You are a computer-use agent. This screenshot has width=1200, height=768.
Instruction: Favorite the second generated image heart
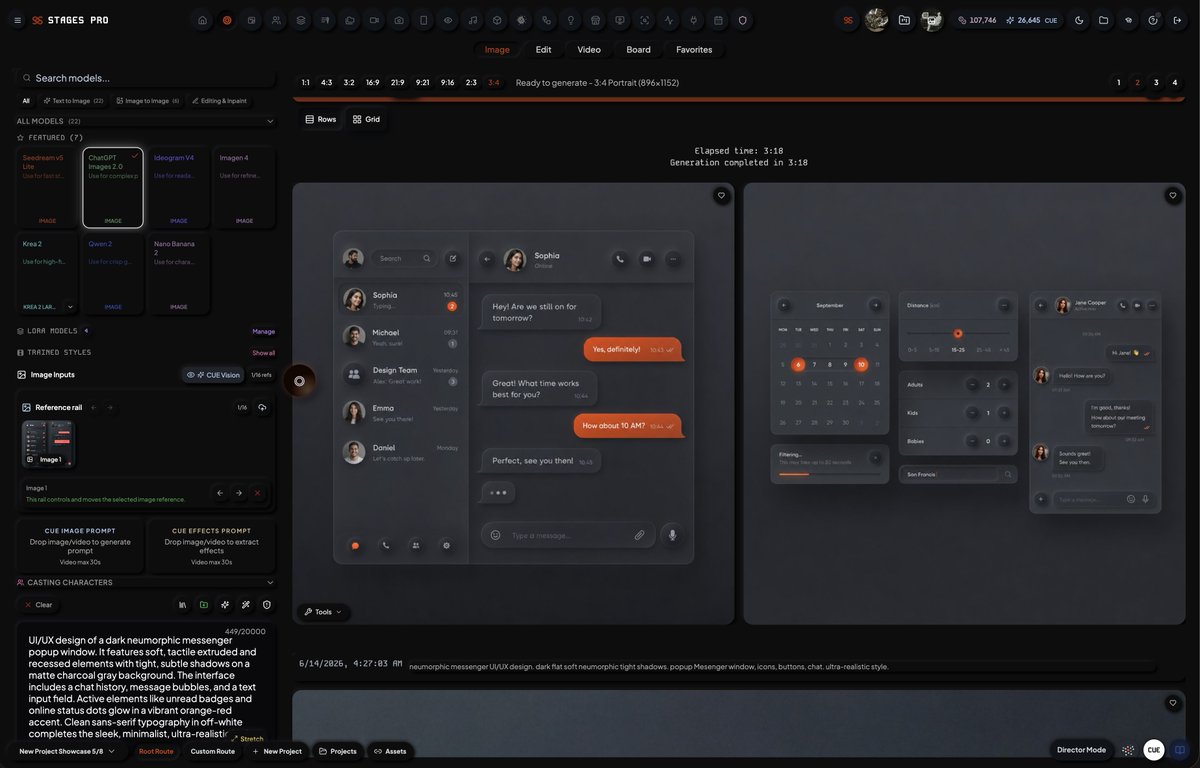click(x=1173, y=196)
